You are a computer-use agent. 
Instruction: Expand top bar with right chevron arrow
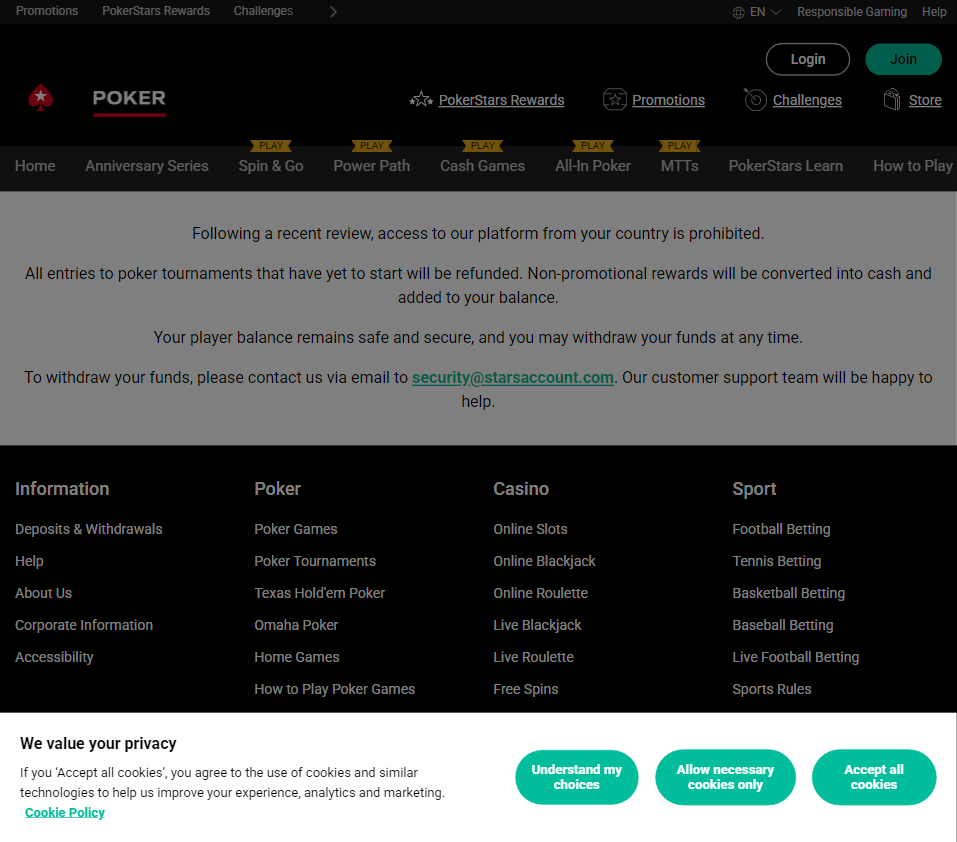click(333, 12)
